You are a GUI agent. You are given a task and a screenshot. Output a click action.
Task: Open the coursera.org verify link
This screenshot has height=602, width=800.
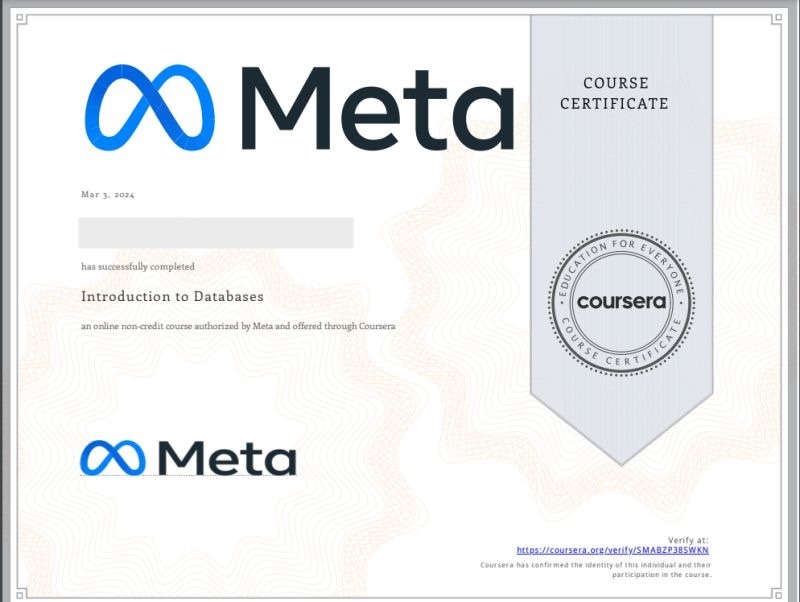coord(612,550)
